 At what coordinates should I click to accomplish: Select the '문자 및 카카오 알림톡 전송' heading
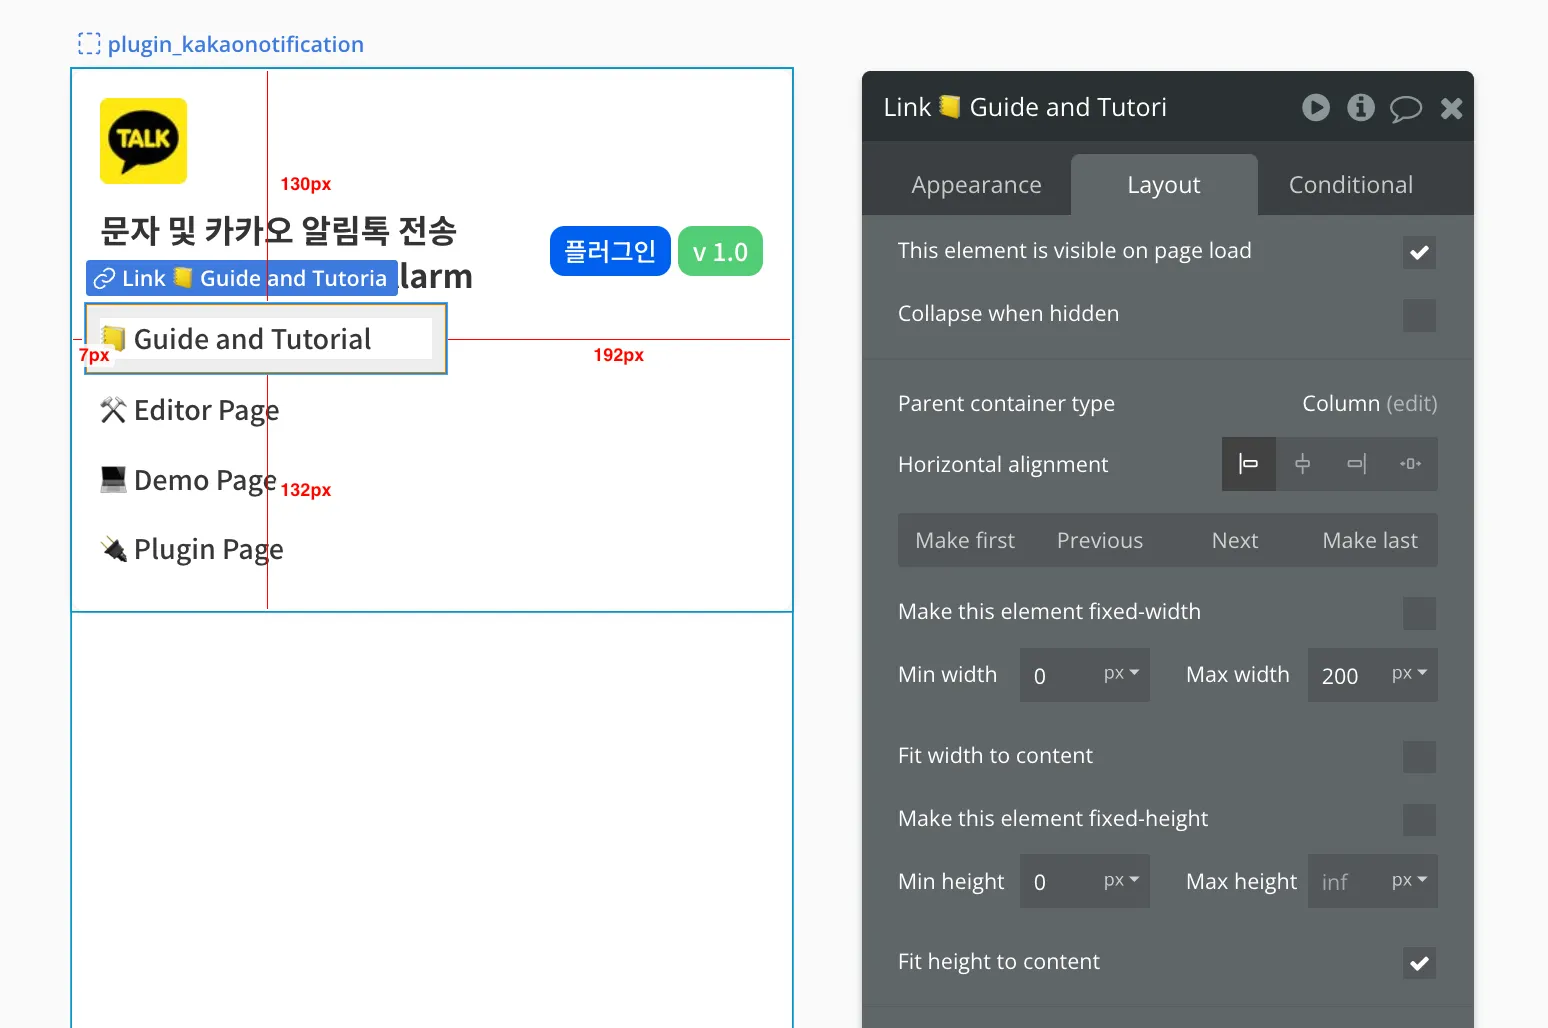(279, 231)
